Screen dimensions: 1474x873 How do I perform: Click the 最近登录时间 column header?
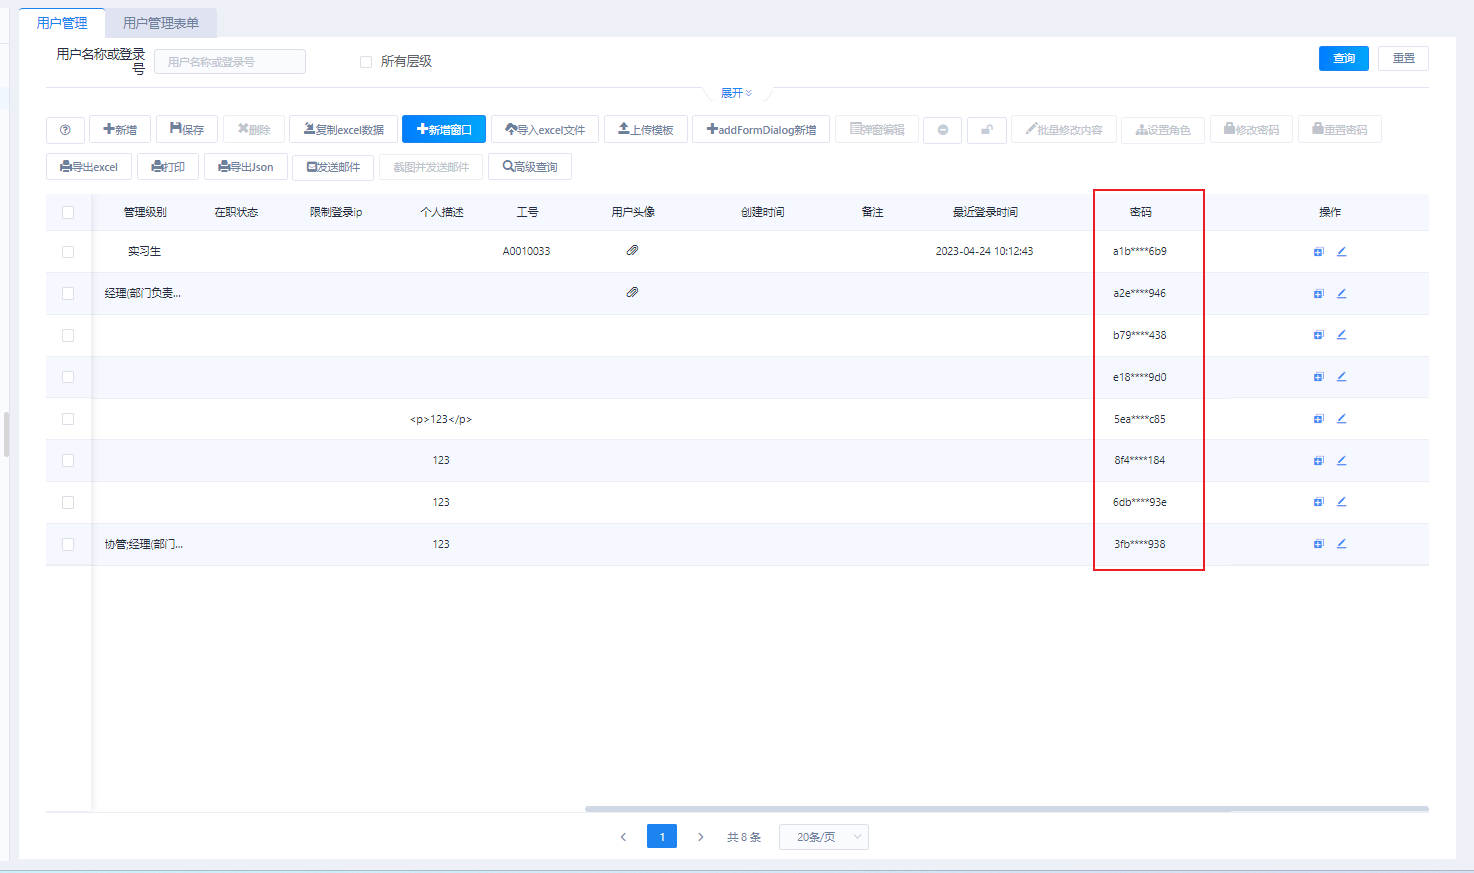click(985, 212)
